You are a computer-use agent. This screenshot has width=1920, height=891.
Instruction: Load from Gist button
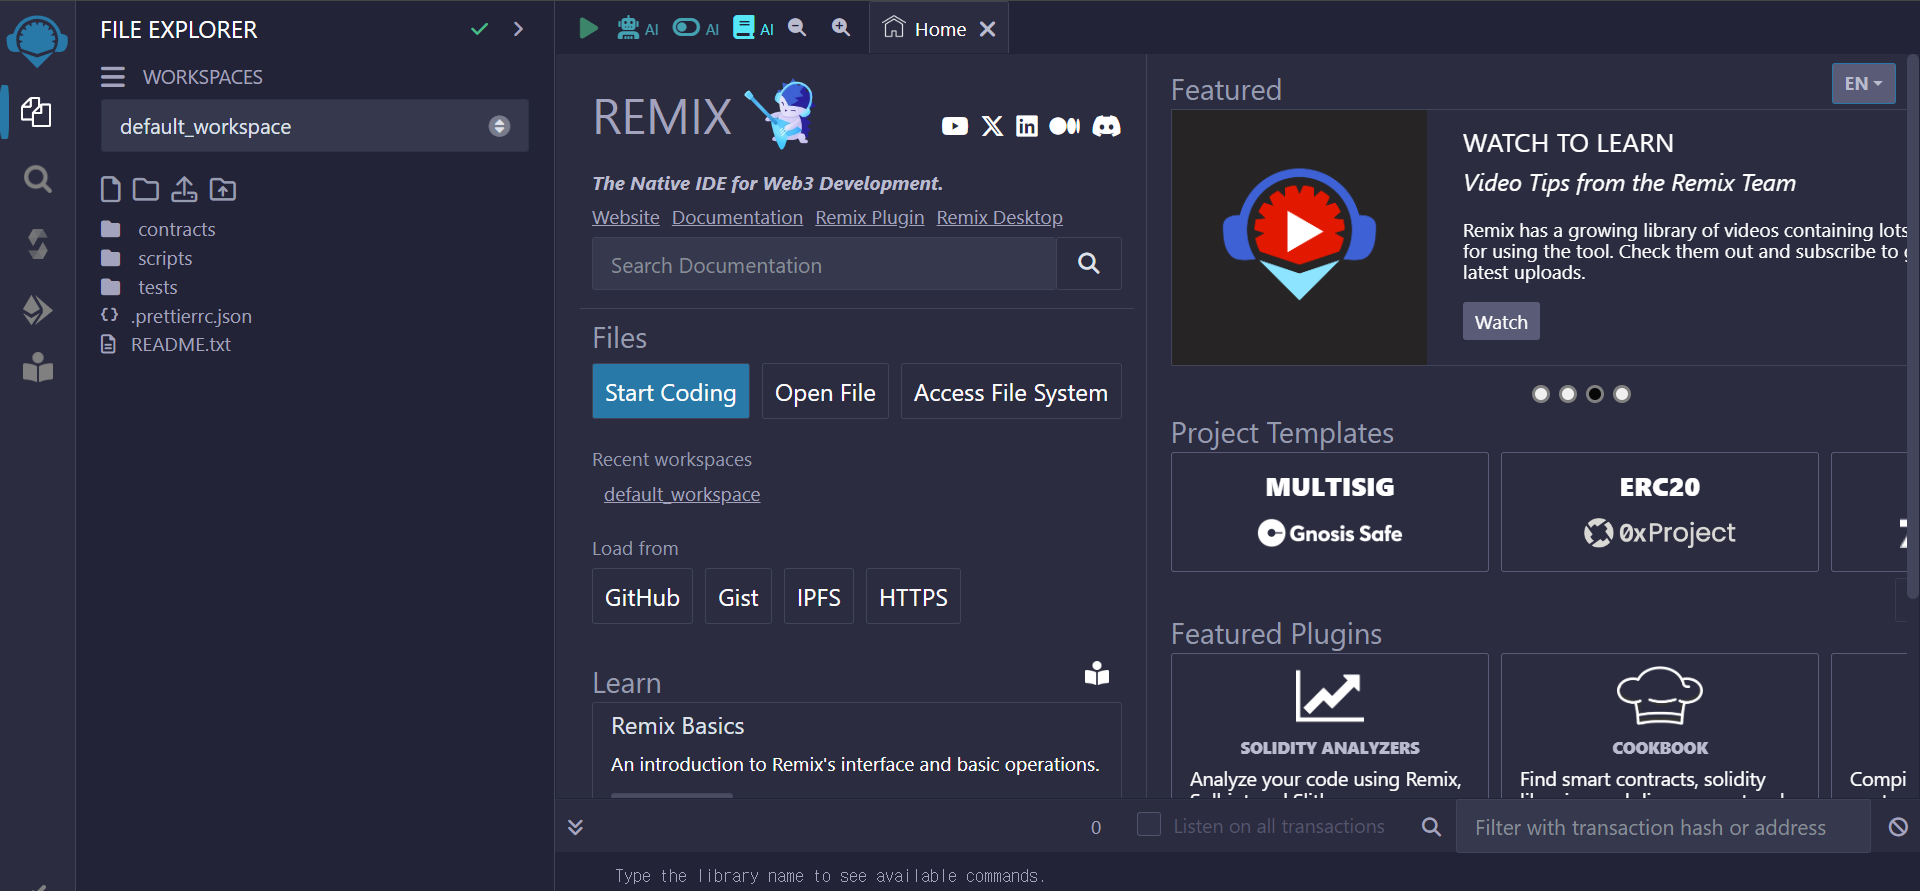click(x=738, y=596)
